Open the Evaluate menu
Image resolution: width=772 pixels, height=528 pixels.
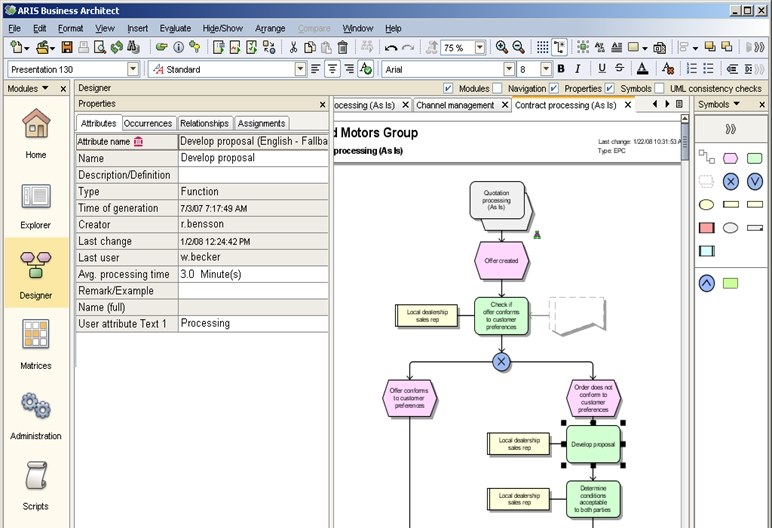coord(175,29)
